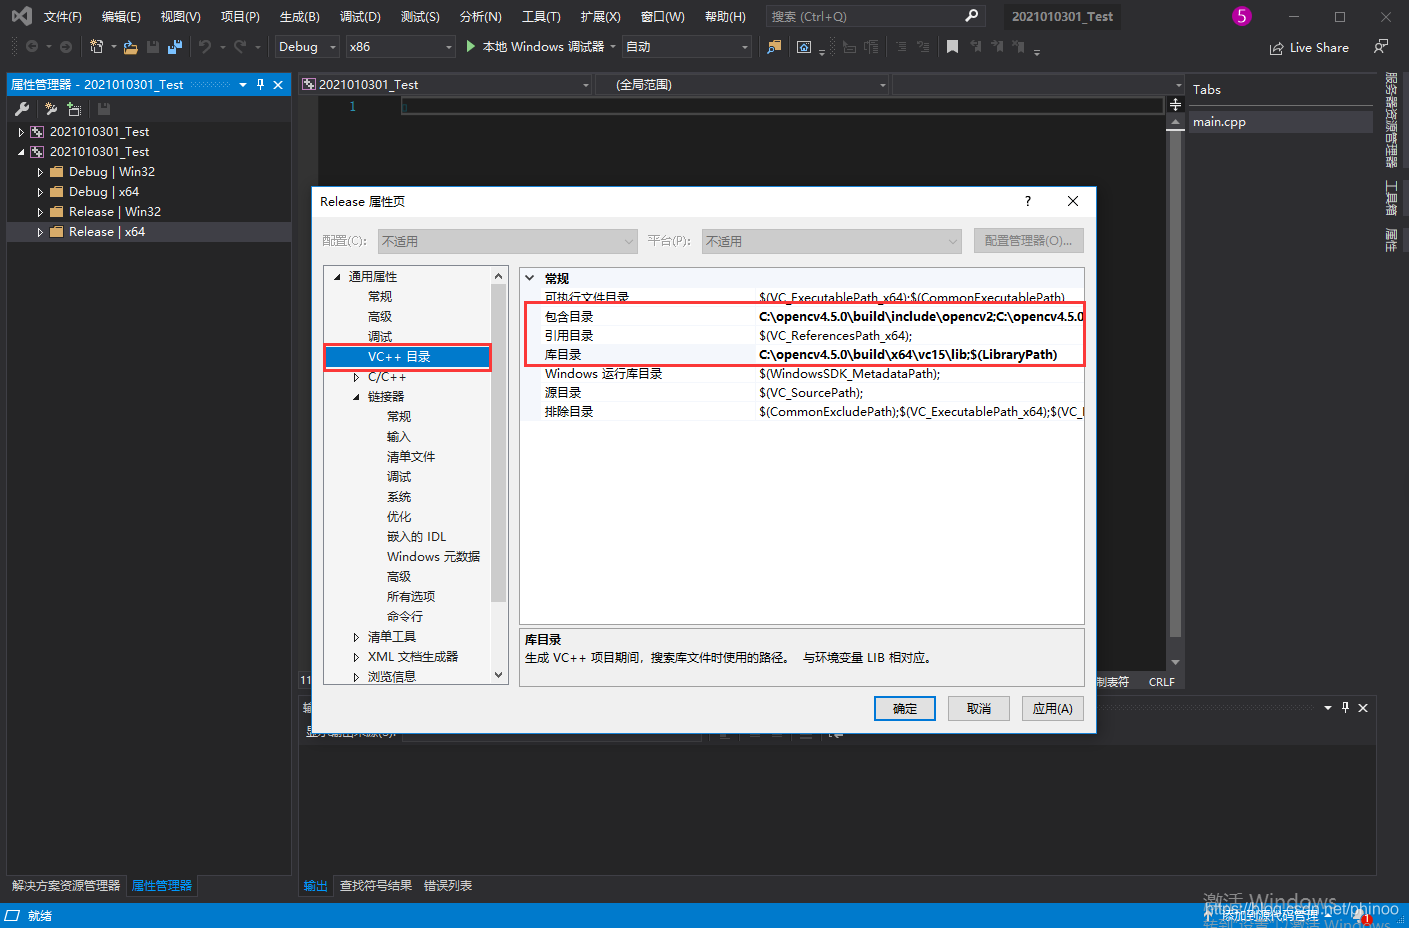Click the 取消 button
The width and height of the screenshot is (1409, 928).
pyautogui.click(x=979, y=708)
